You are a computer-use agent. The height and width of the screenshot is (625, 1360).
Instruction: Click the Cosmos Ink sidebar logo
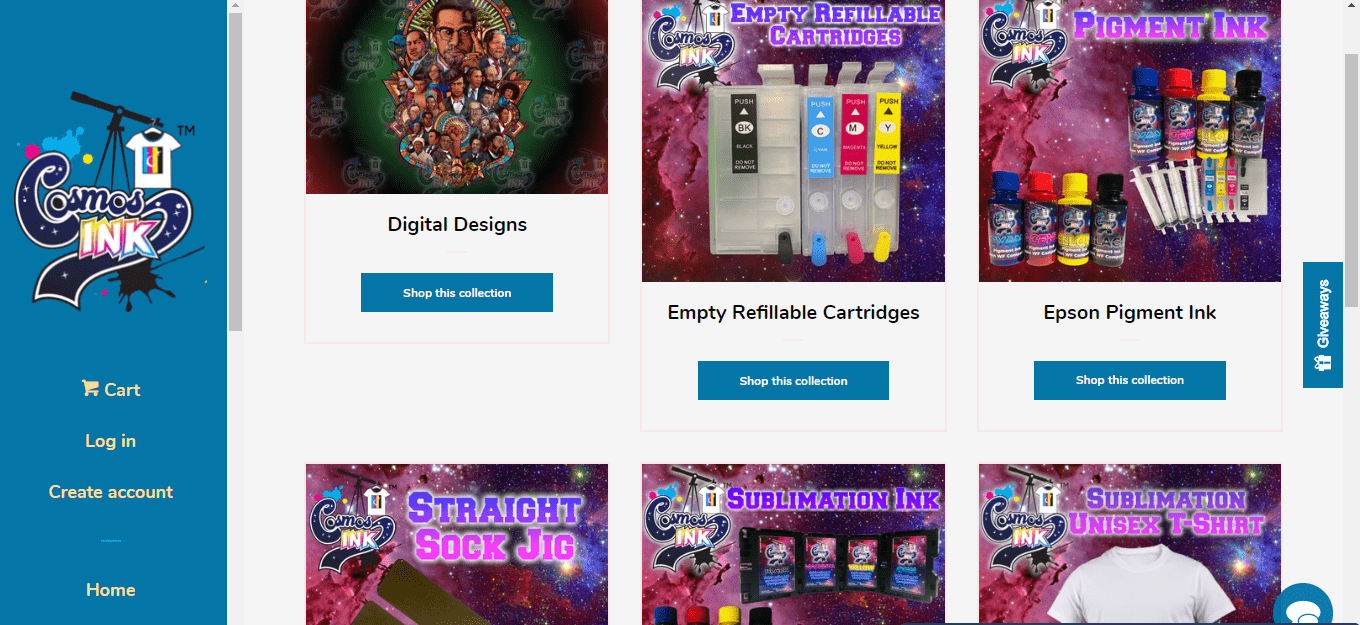click(110, 200)
